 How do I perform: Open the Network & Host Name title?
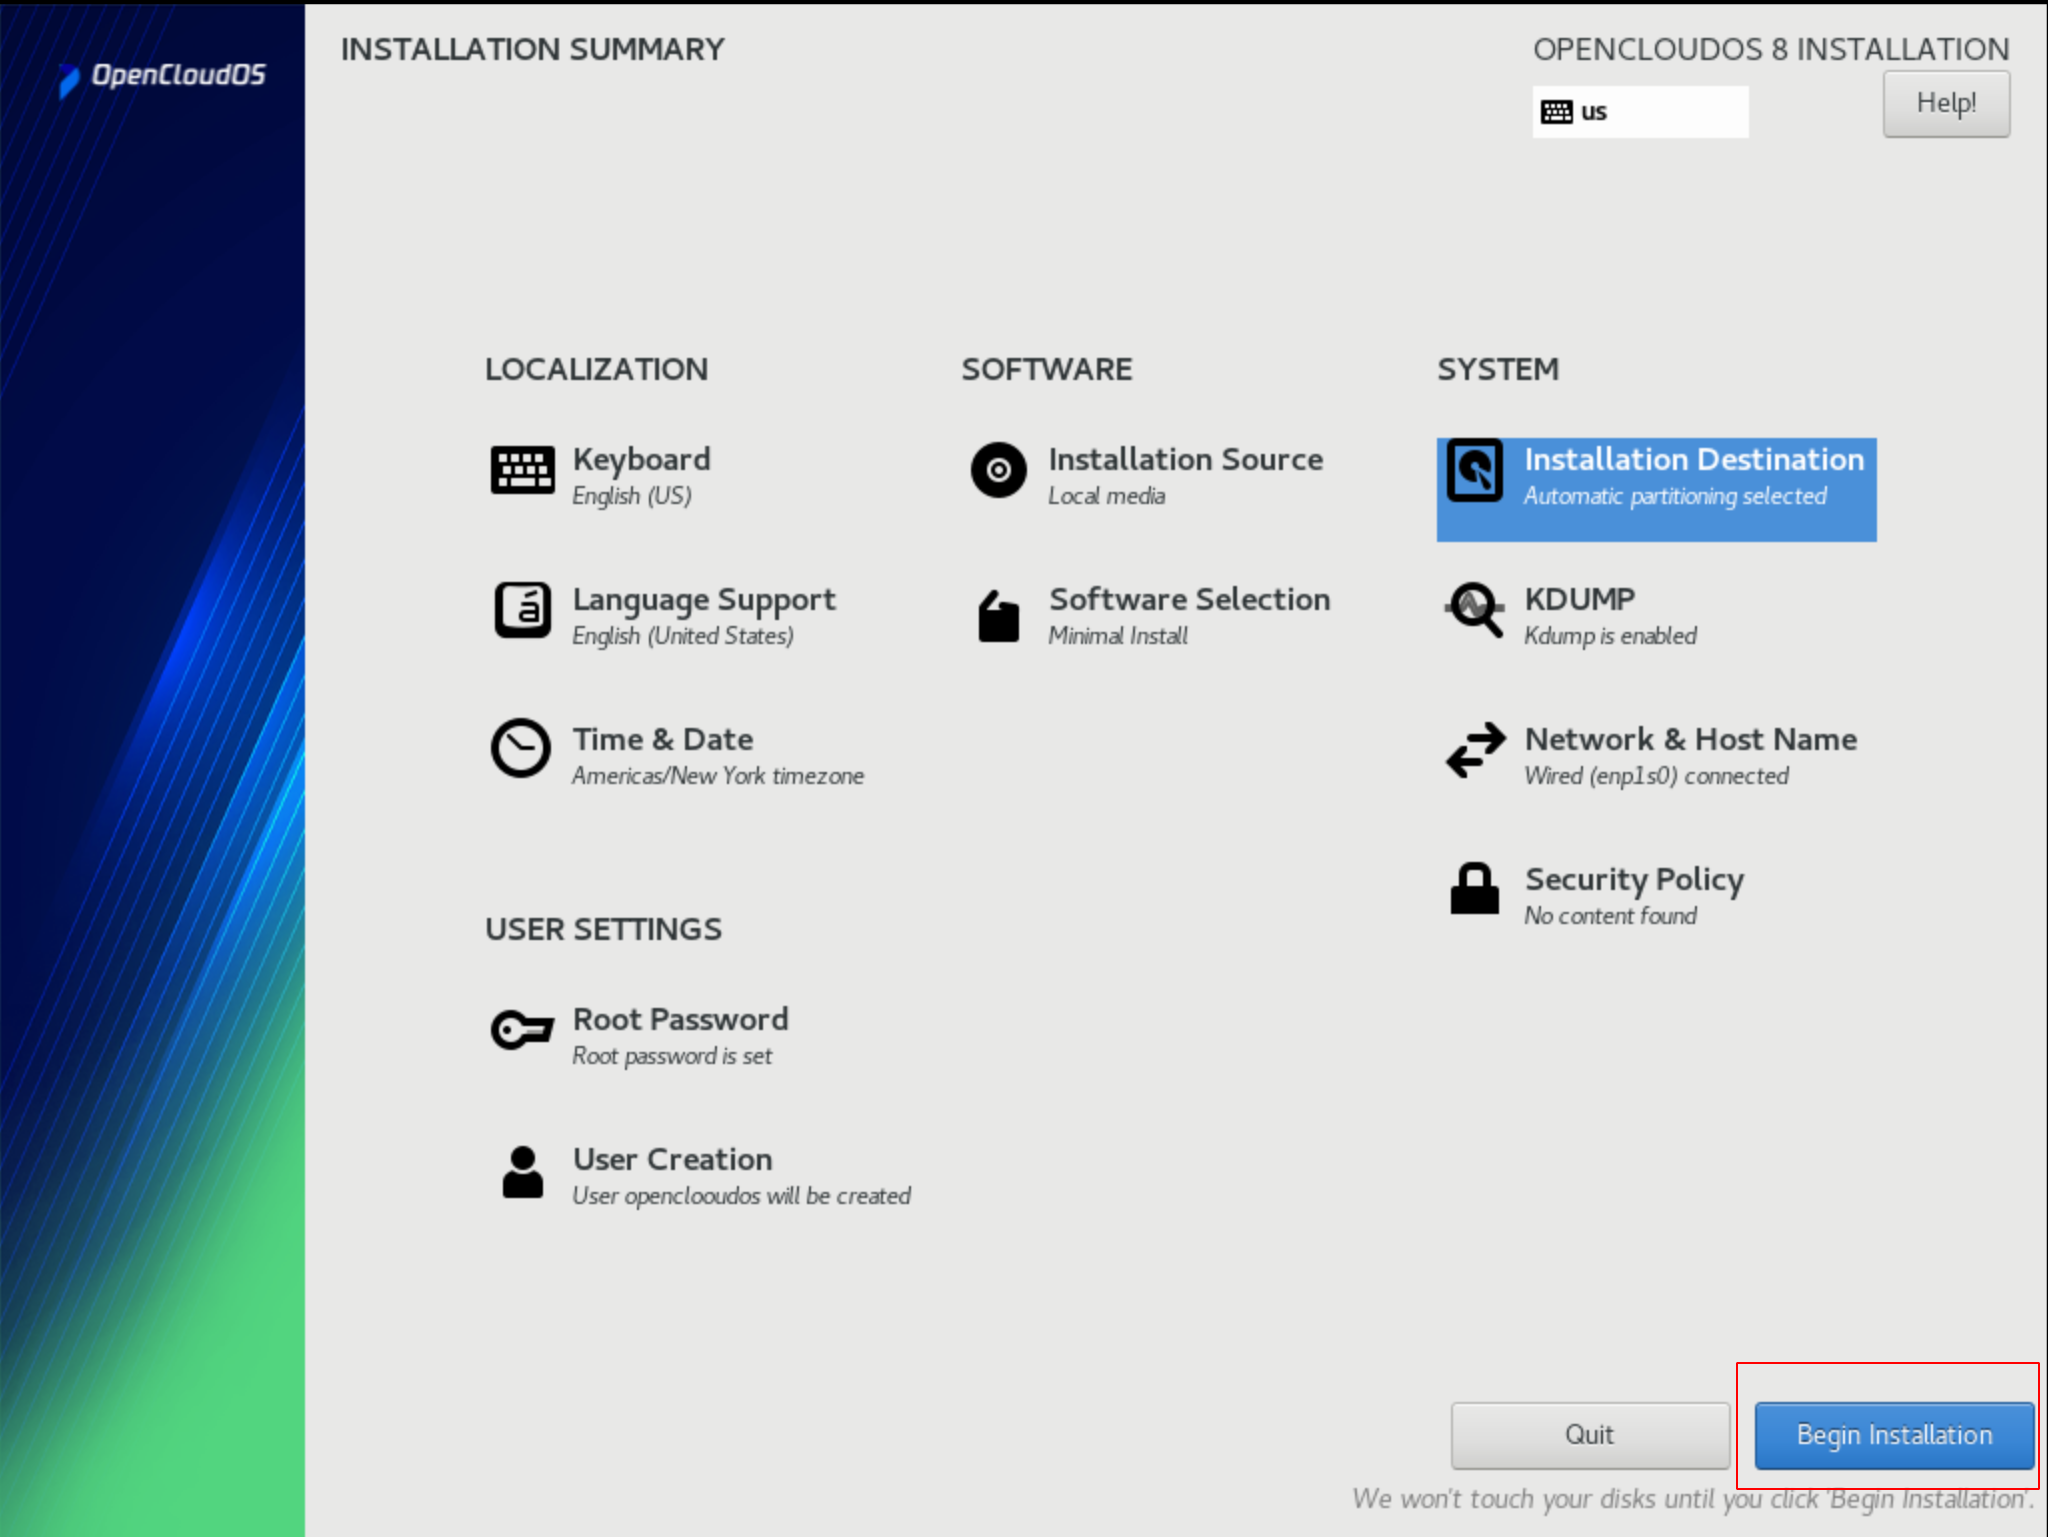pos(1691,739)
